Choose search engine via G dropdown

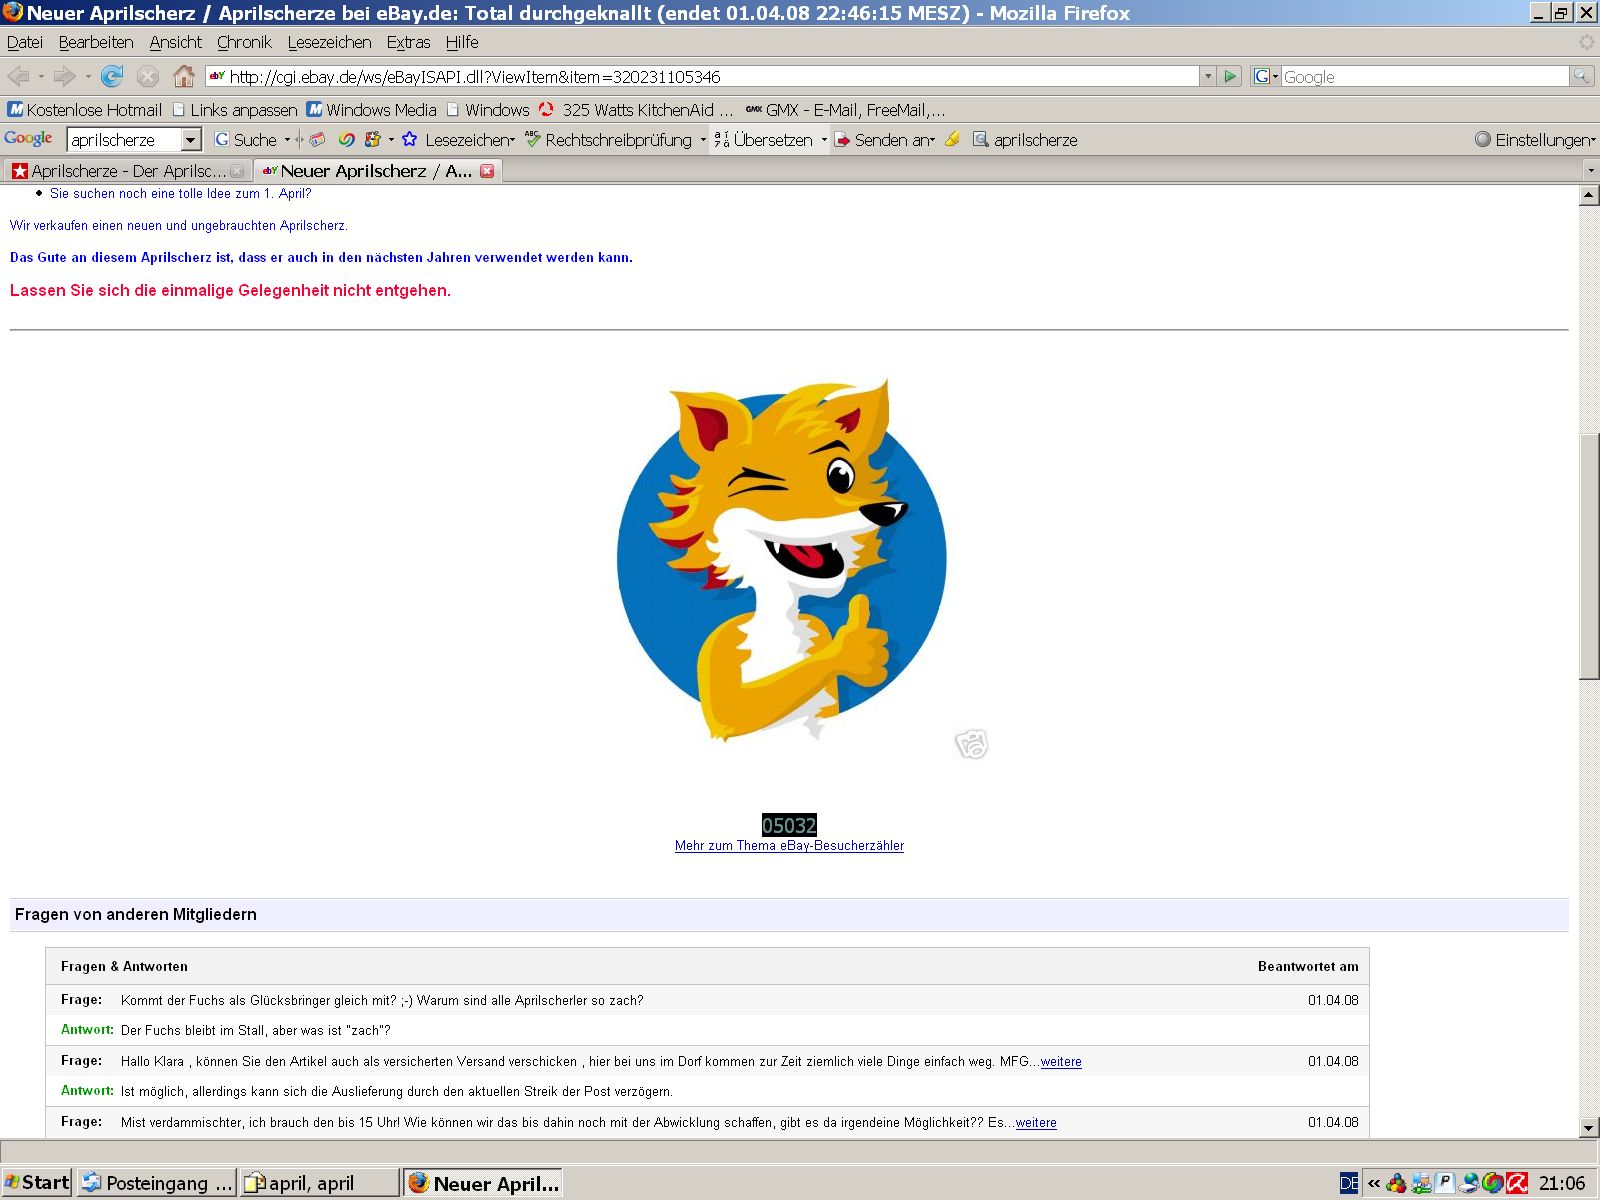1266,76
